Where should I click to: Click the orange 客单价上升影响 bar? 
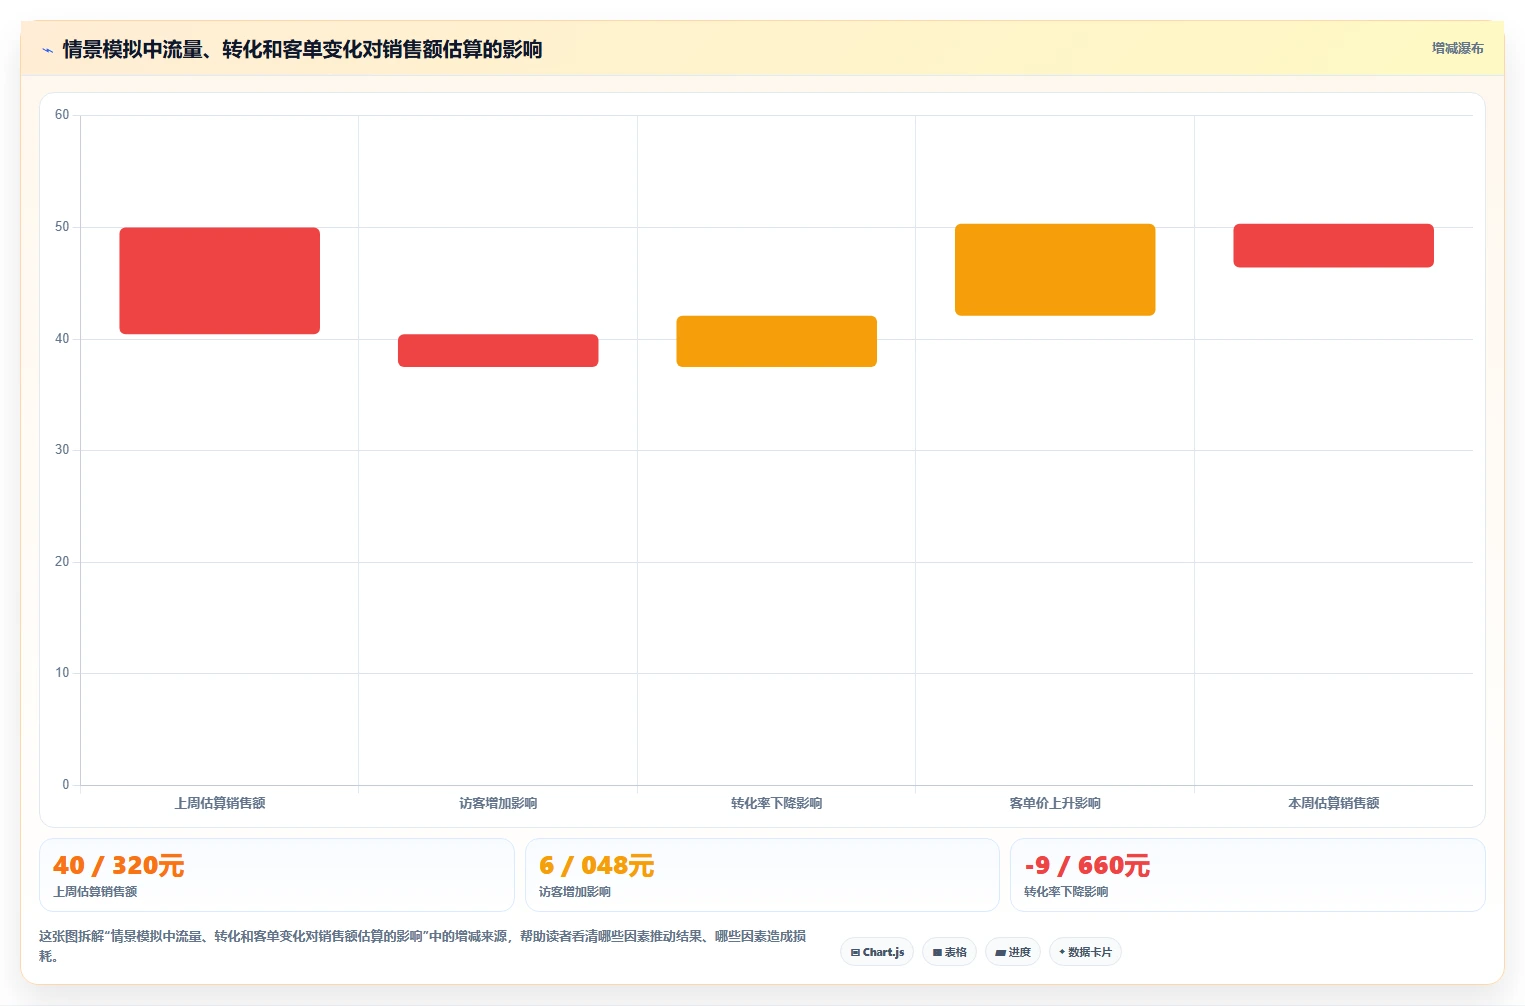(x=1055, y=270)
